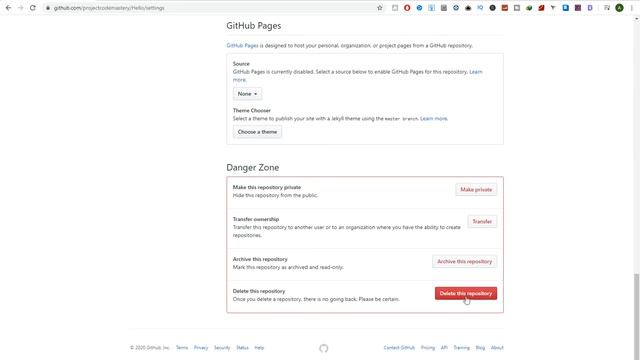The height and width of the screenshot is (360, 640).
Task: Open the Privacy footer link
Action: pos(201,348)
